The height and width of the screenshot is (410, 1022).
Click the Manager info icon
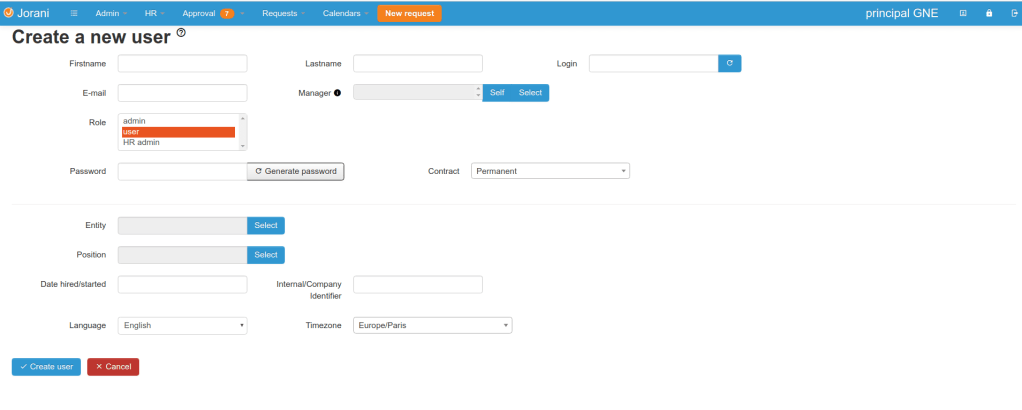pos(337,93)
